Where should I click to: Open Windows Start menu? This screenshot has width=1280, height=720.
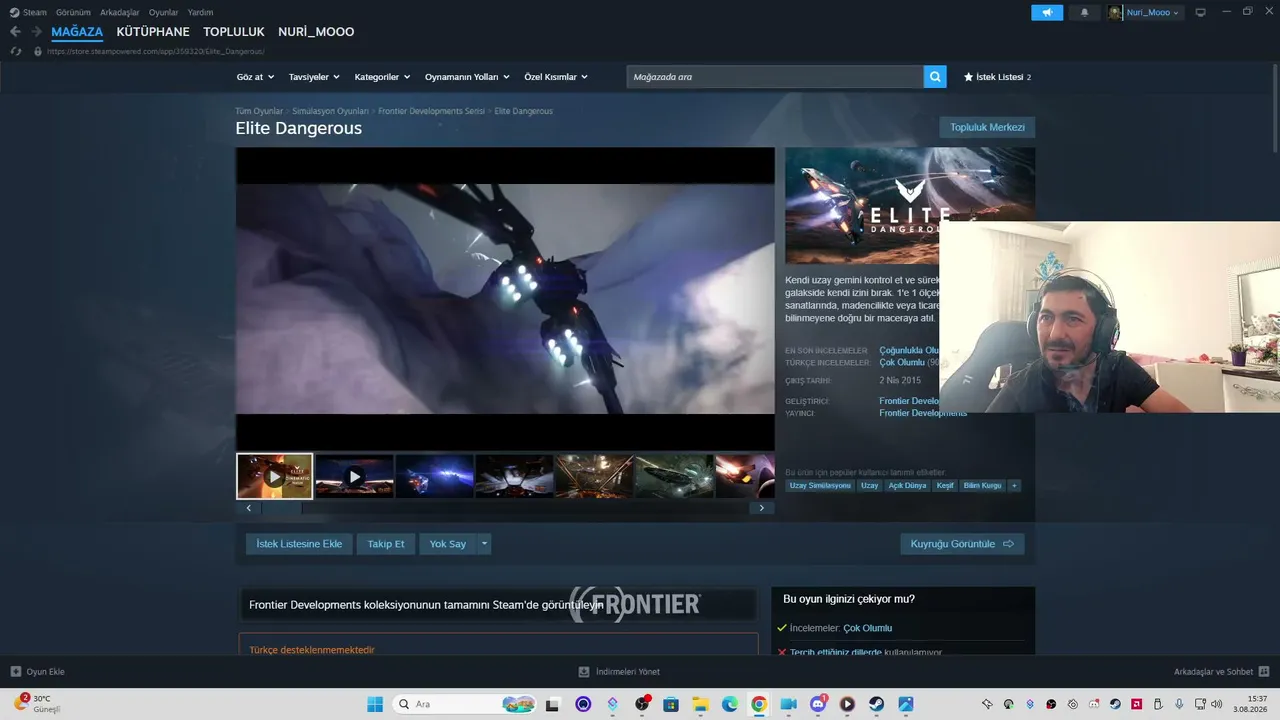[375, 704]
